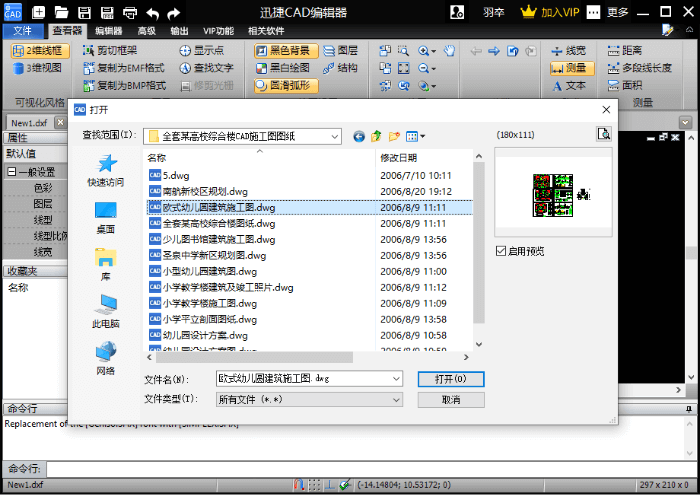Open zoom-in dropdown arrow in ribbon
This screenshot has height=495, width=700.
pyautogui.click(x=433, y=51)
